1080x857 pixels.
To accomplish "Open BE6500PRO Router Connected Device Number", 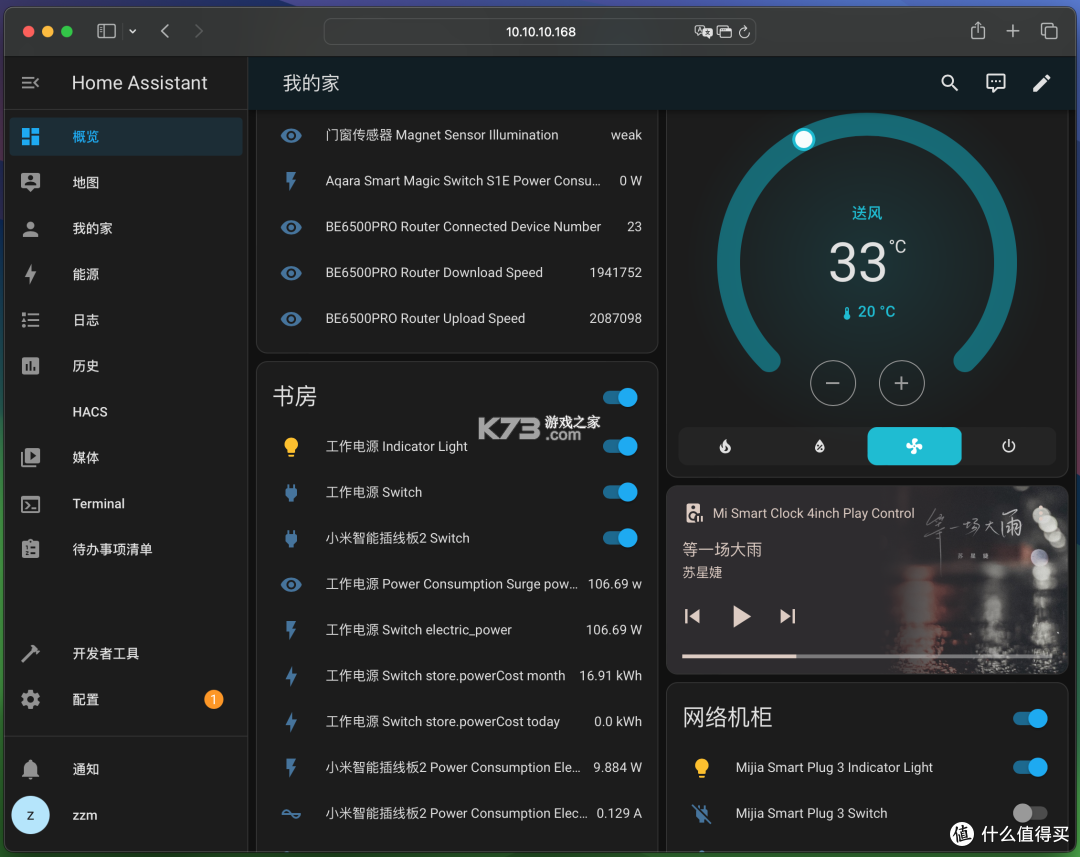I will [463, 227].
